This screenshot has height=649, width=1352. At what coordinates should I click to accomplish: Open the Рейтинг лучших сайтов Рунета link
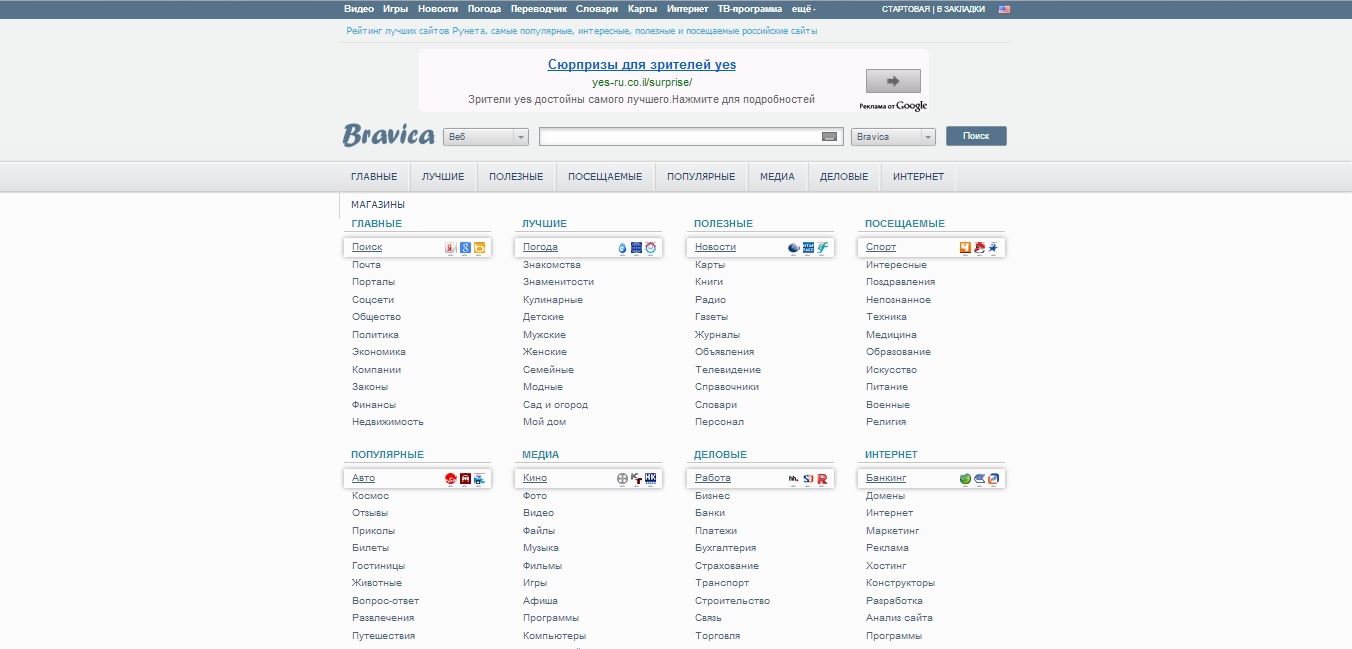coord(582,31)
